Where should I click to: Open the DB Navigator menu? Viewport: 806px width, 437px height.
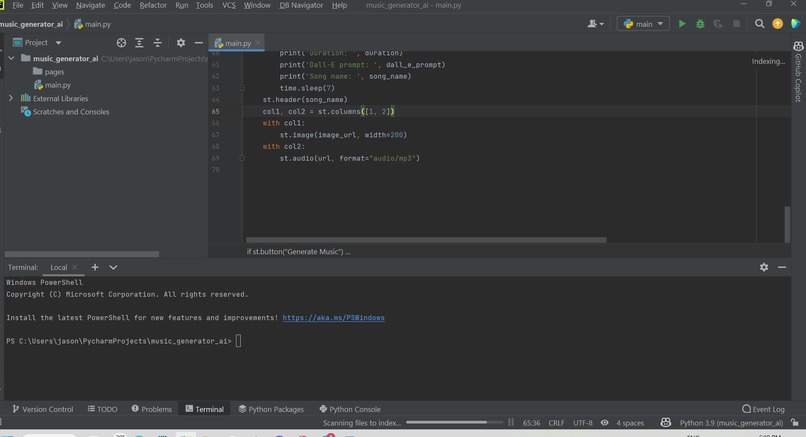(301, 5)
